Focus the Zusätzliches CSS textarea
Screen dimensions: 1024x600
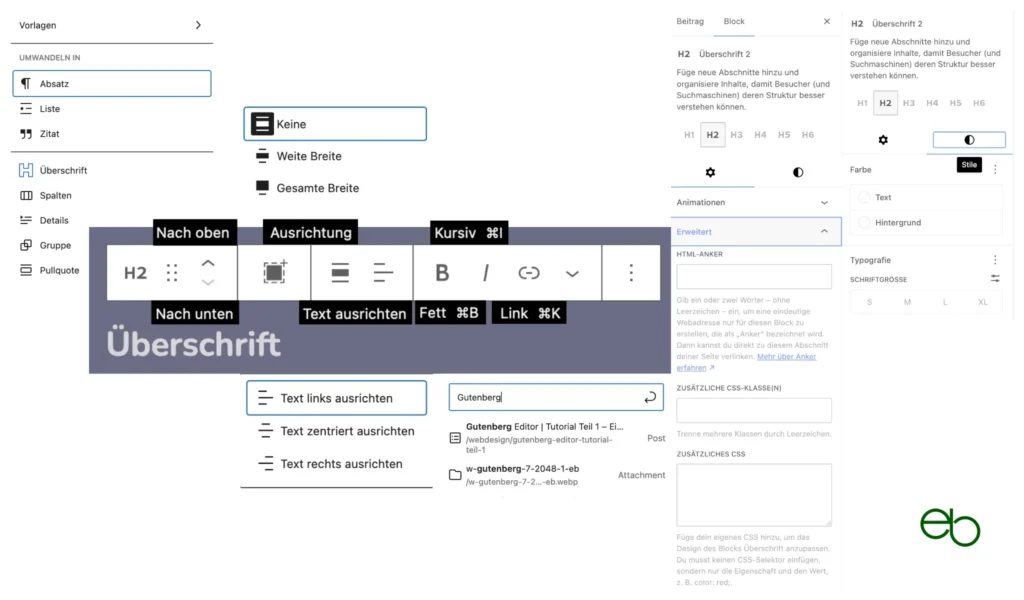pos(754,495)
